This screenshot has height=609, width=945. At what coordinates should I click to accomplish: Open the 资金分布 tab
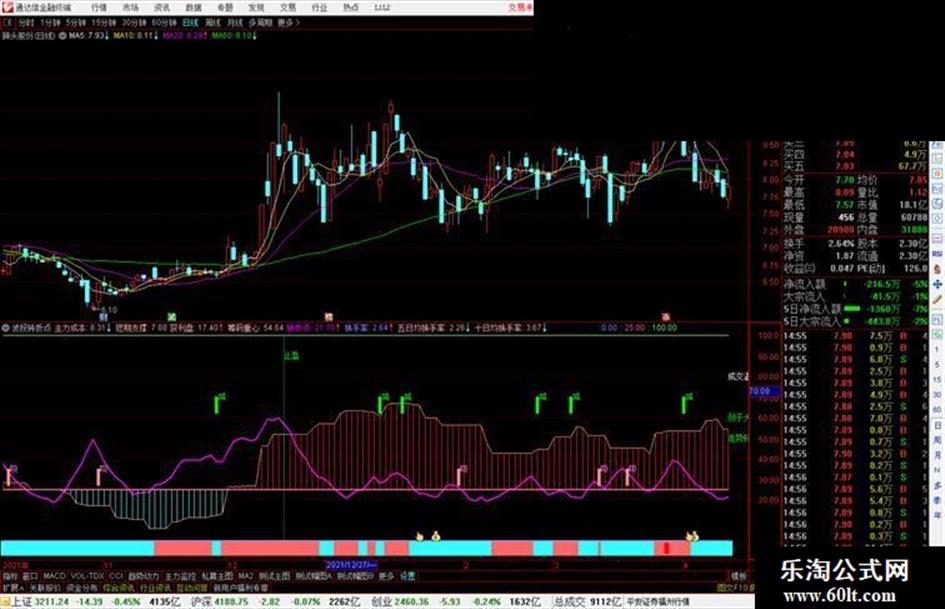[82, 587]
